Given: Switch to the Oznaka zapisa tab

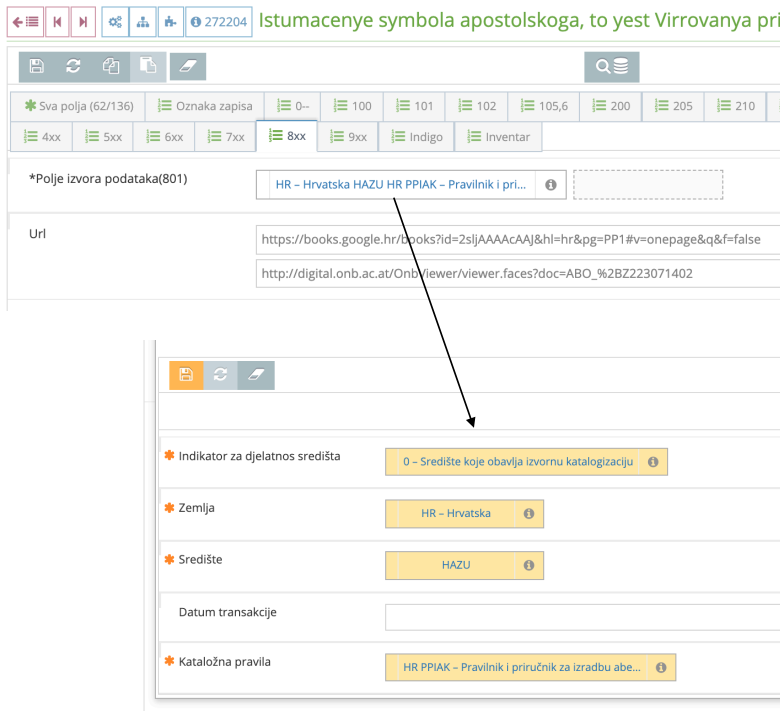Looking at the screenshot, I should click(x=204, y=106).
